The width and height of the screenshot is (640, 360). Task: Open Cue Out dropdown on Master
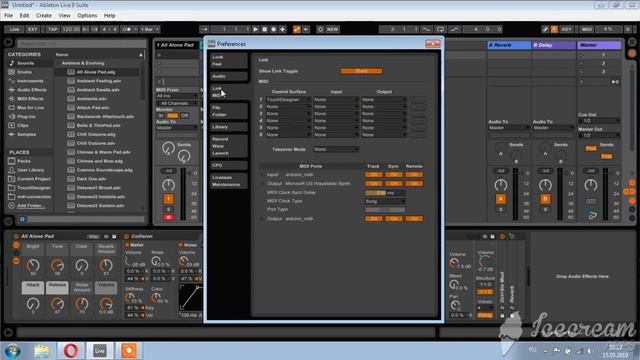coord(599,121)
